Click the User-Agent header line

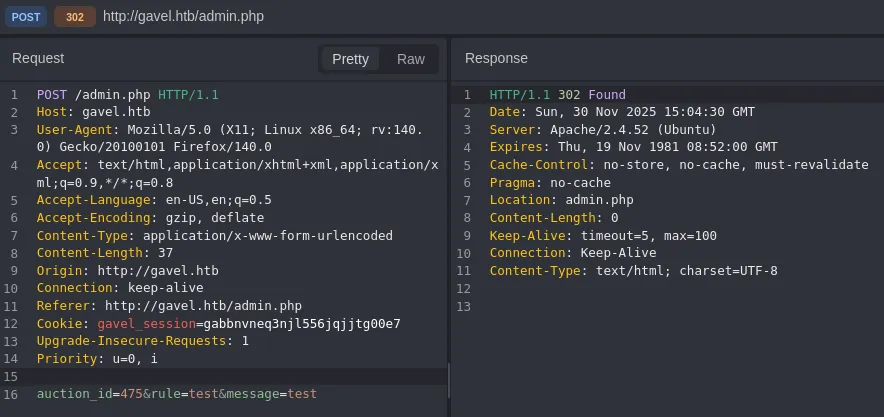point(229,130)
